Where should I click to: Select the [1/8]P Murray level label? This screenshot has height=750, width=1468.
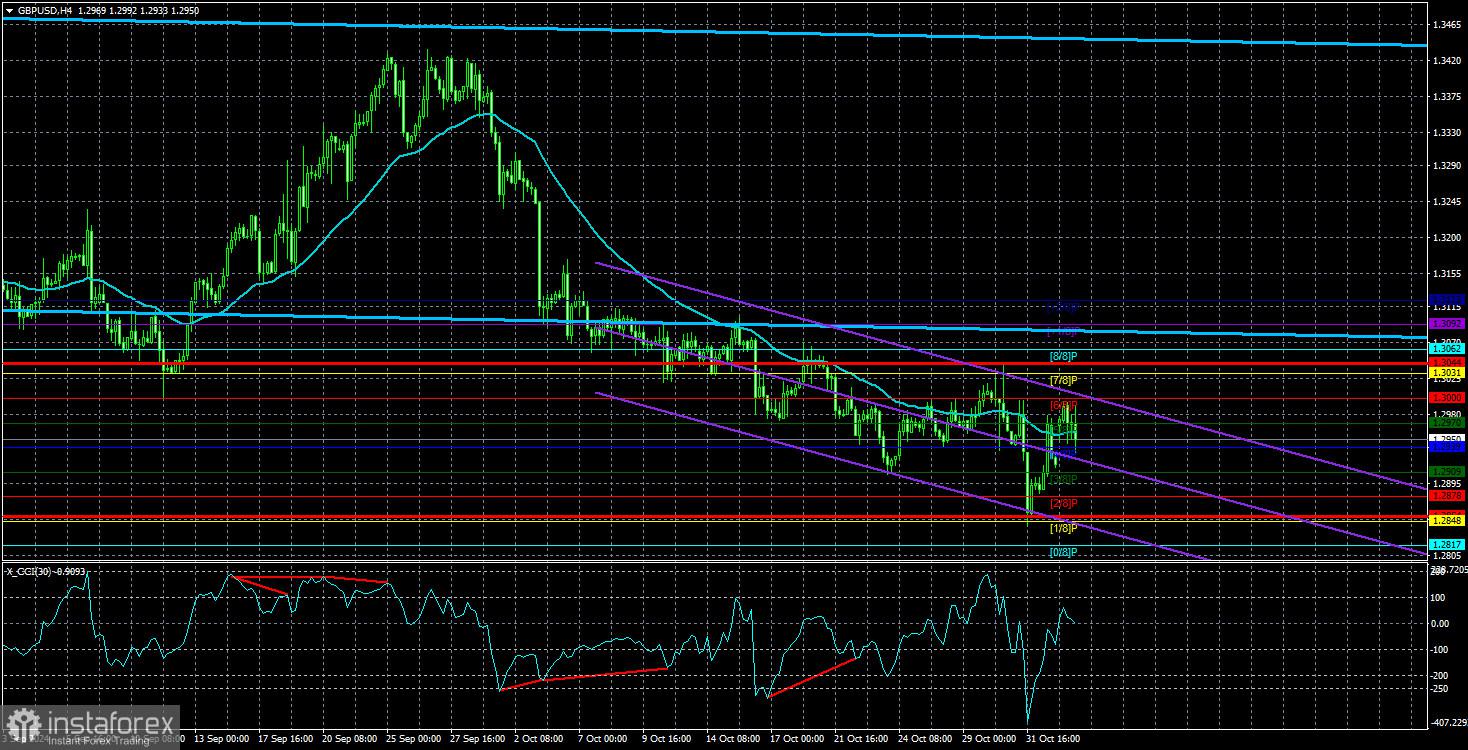click(1063, 528)
